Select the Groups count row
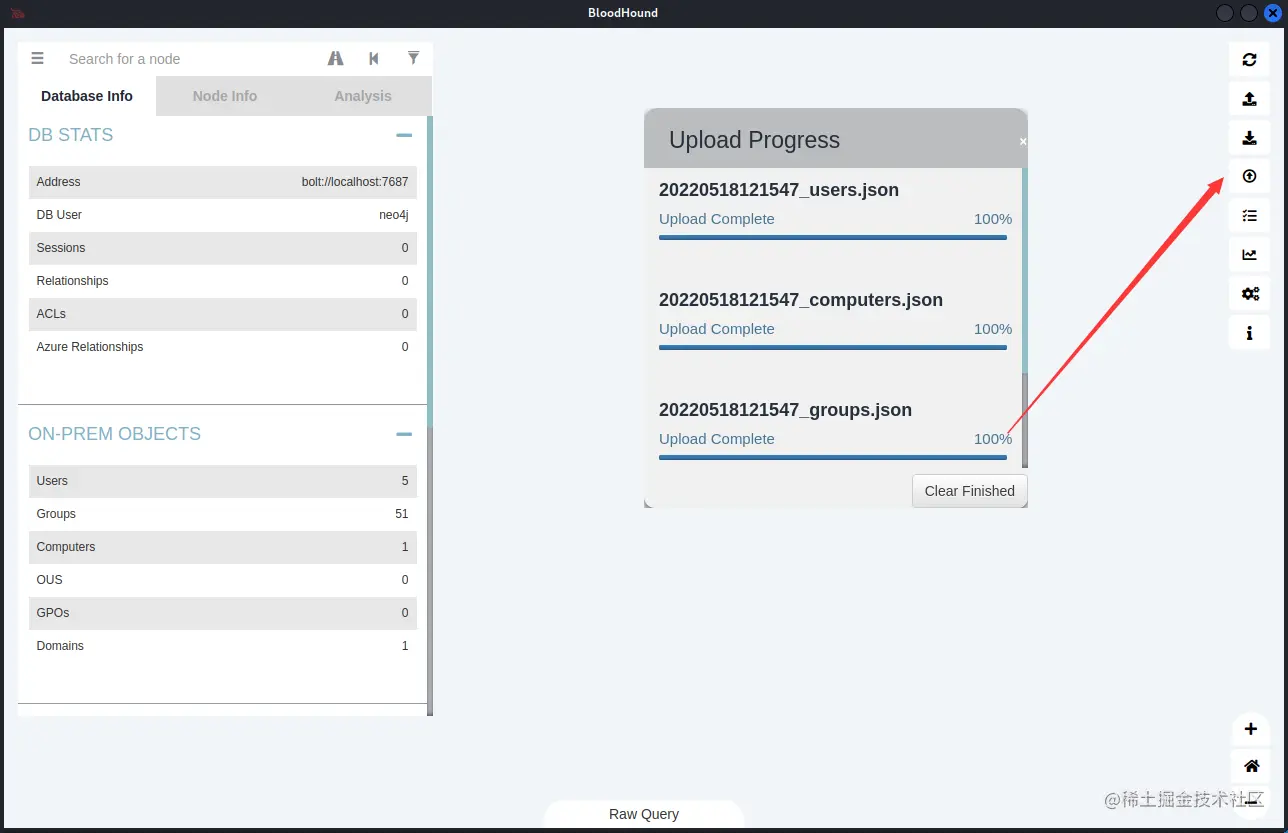The height and width of the screenshot is (833, 1288). (223, 514)
